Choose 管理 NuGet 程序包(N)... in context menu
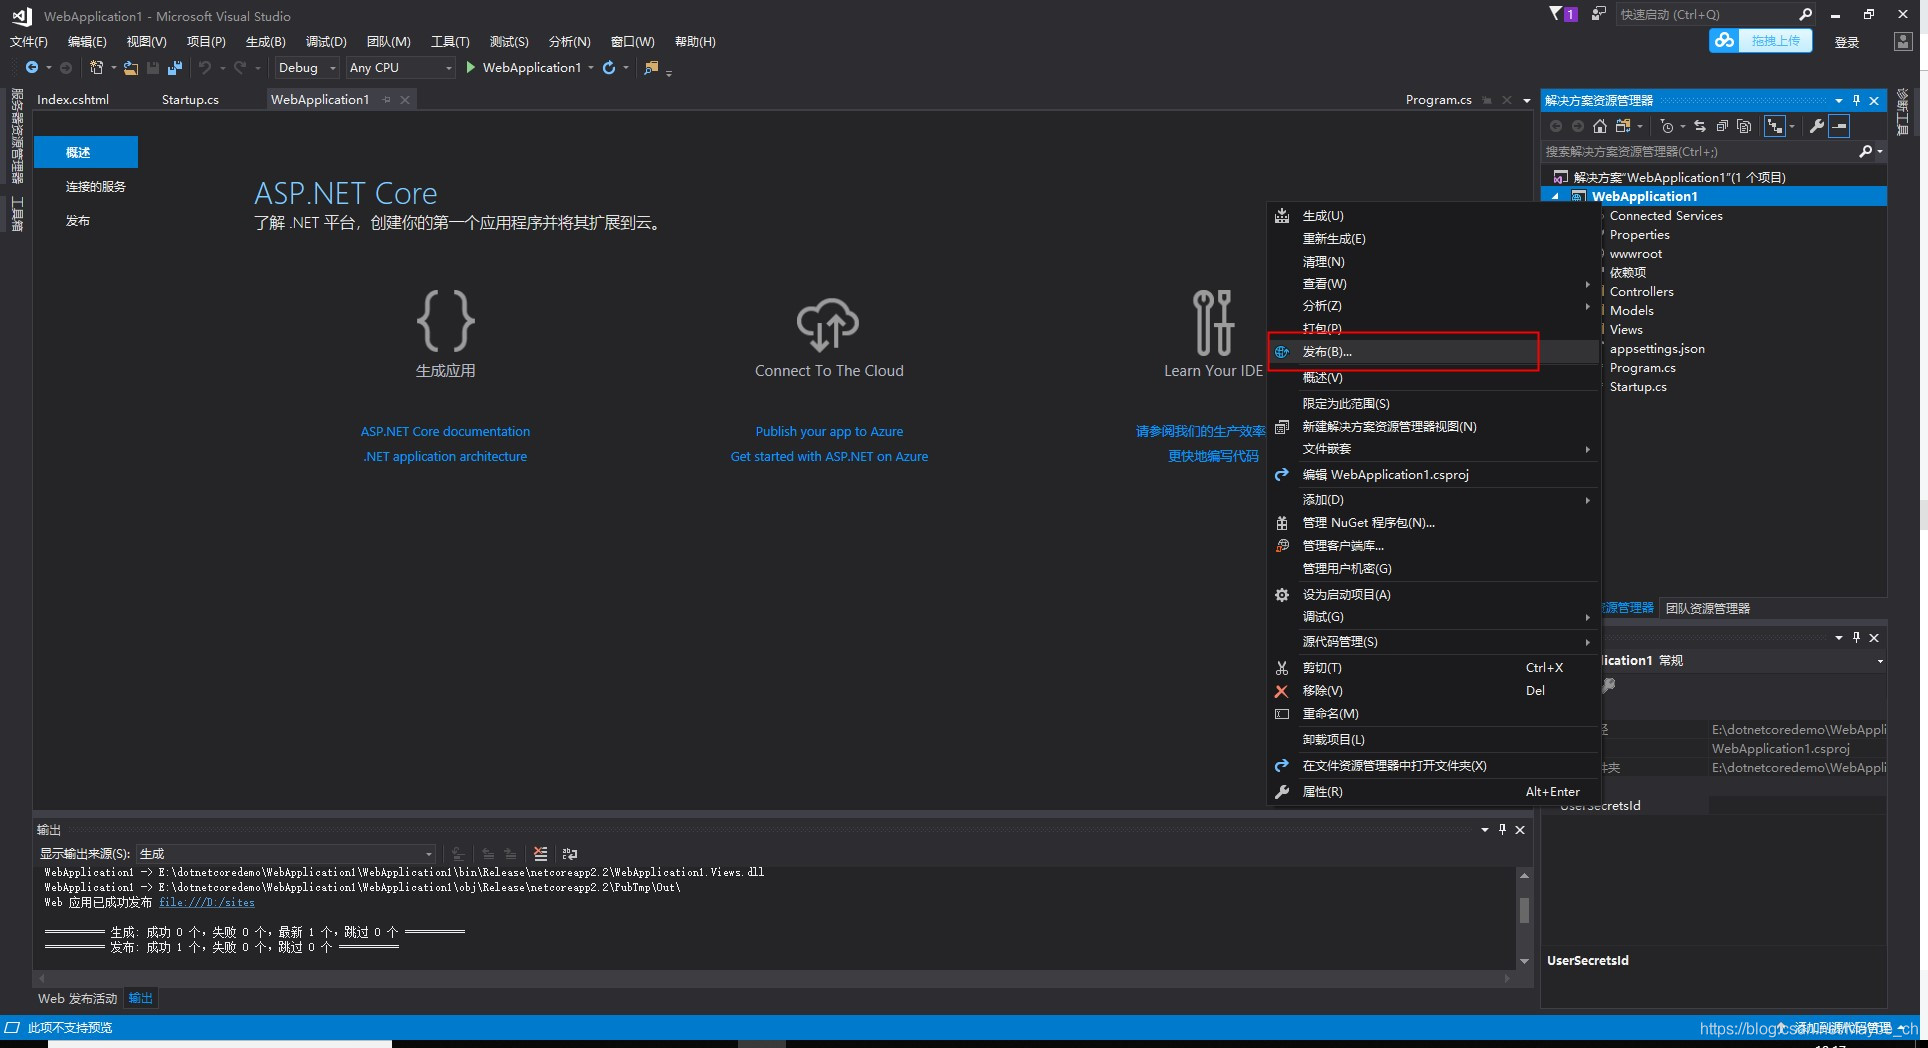 [x=1434, y=523]
